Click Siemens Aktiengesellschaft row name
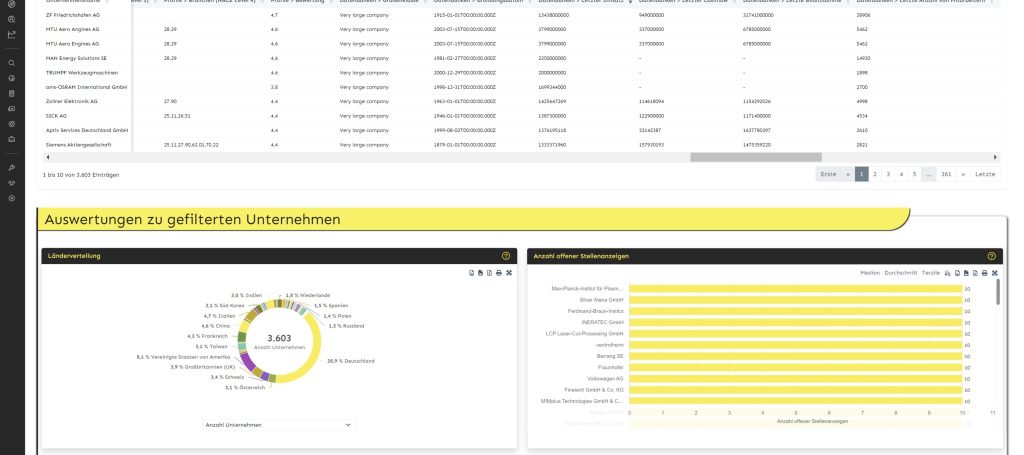This screenshot has width=1024, height=455. [78, 144]
